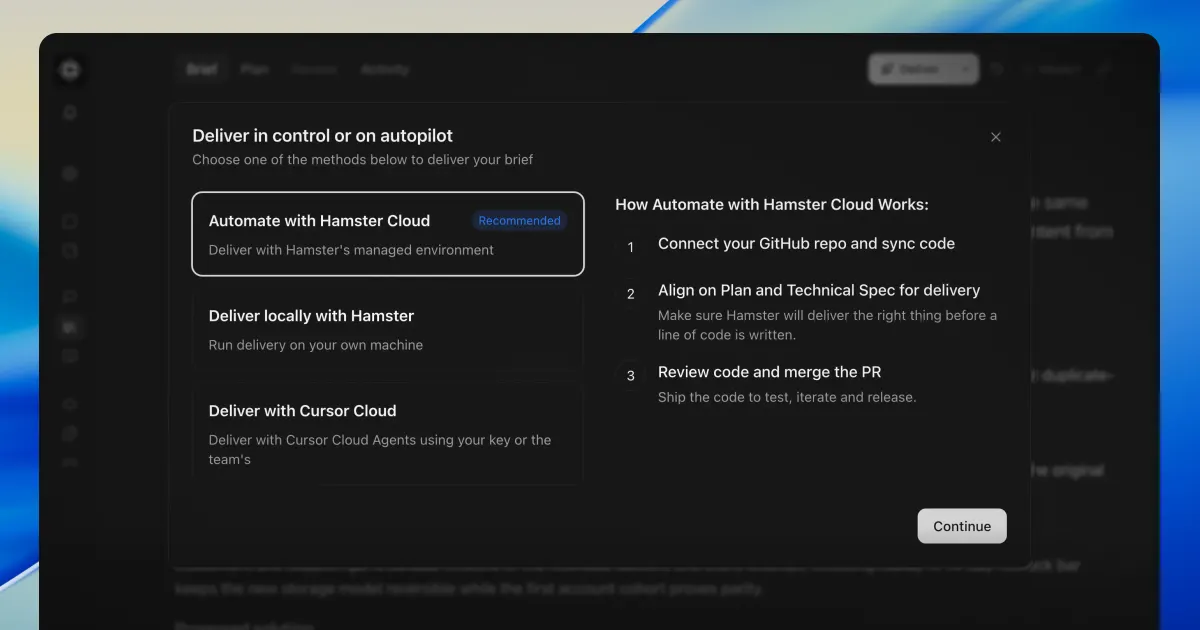This screenshot has width=1200, height=630.
Task: Open the Activity tab behind the dialog
Action: pyautogui.click(x=385, y=69)
